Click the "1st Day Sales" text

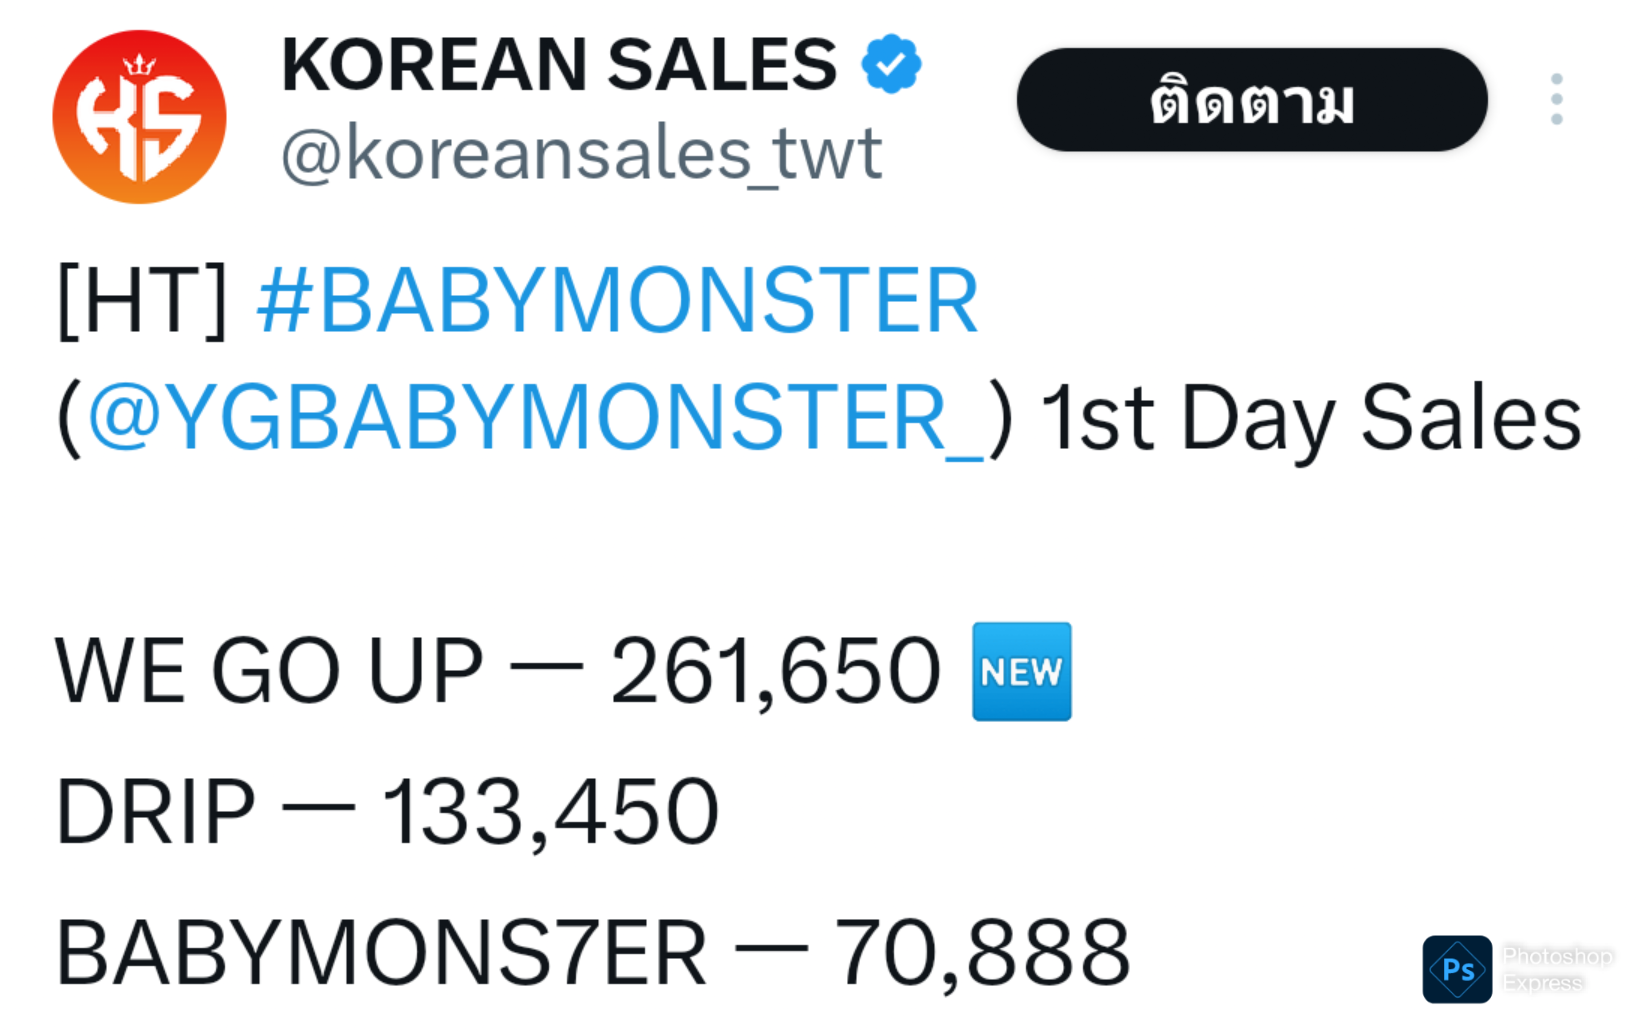[x=1310, y=418]
